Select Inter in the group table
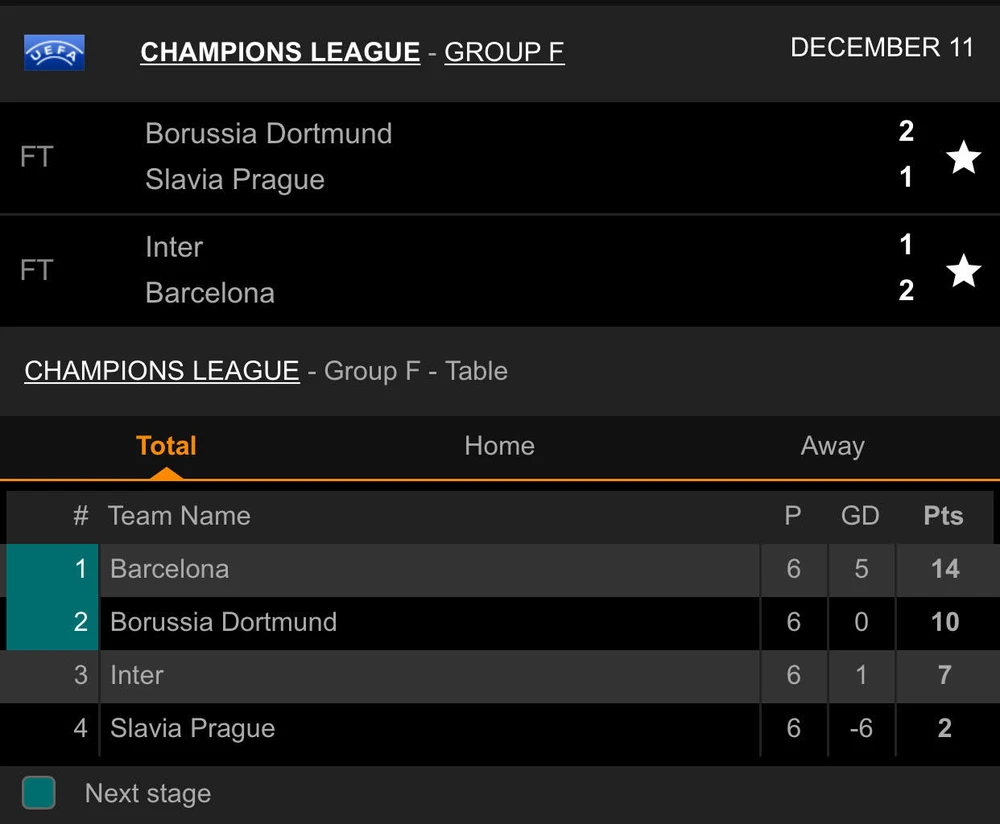 tap(137, 675)
